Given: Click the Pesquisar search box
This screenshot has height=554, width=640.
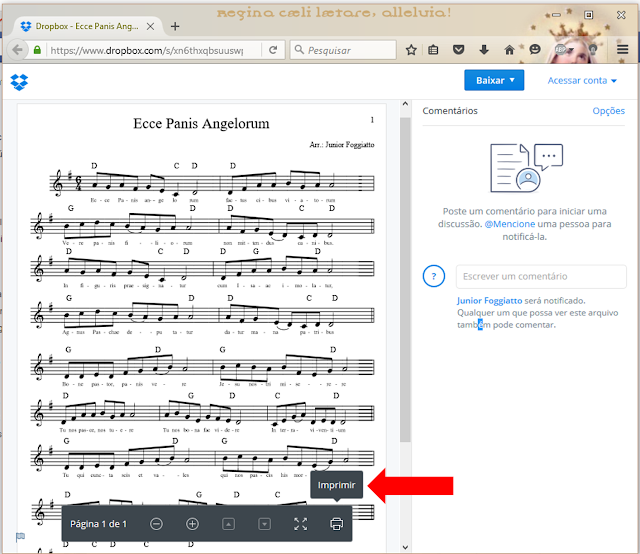Looking at the screenshot, I should point(343,50).
